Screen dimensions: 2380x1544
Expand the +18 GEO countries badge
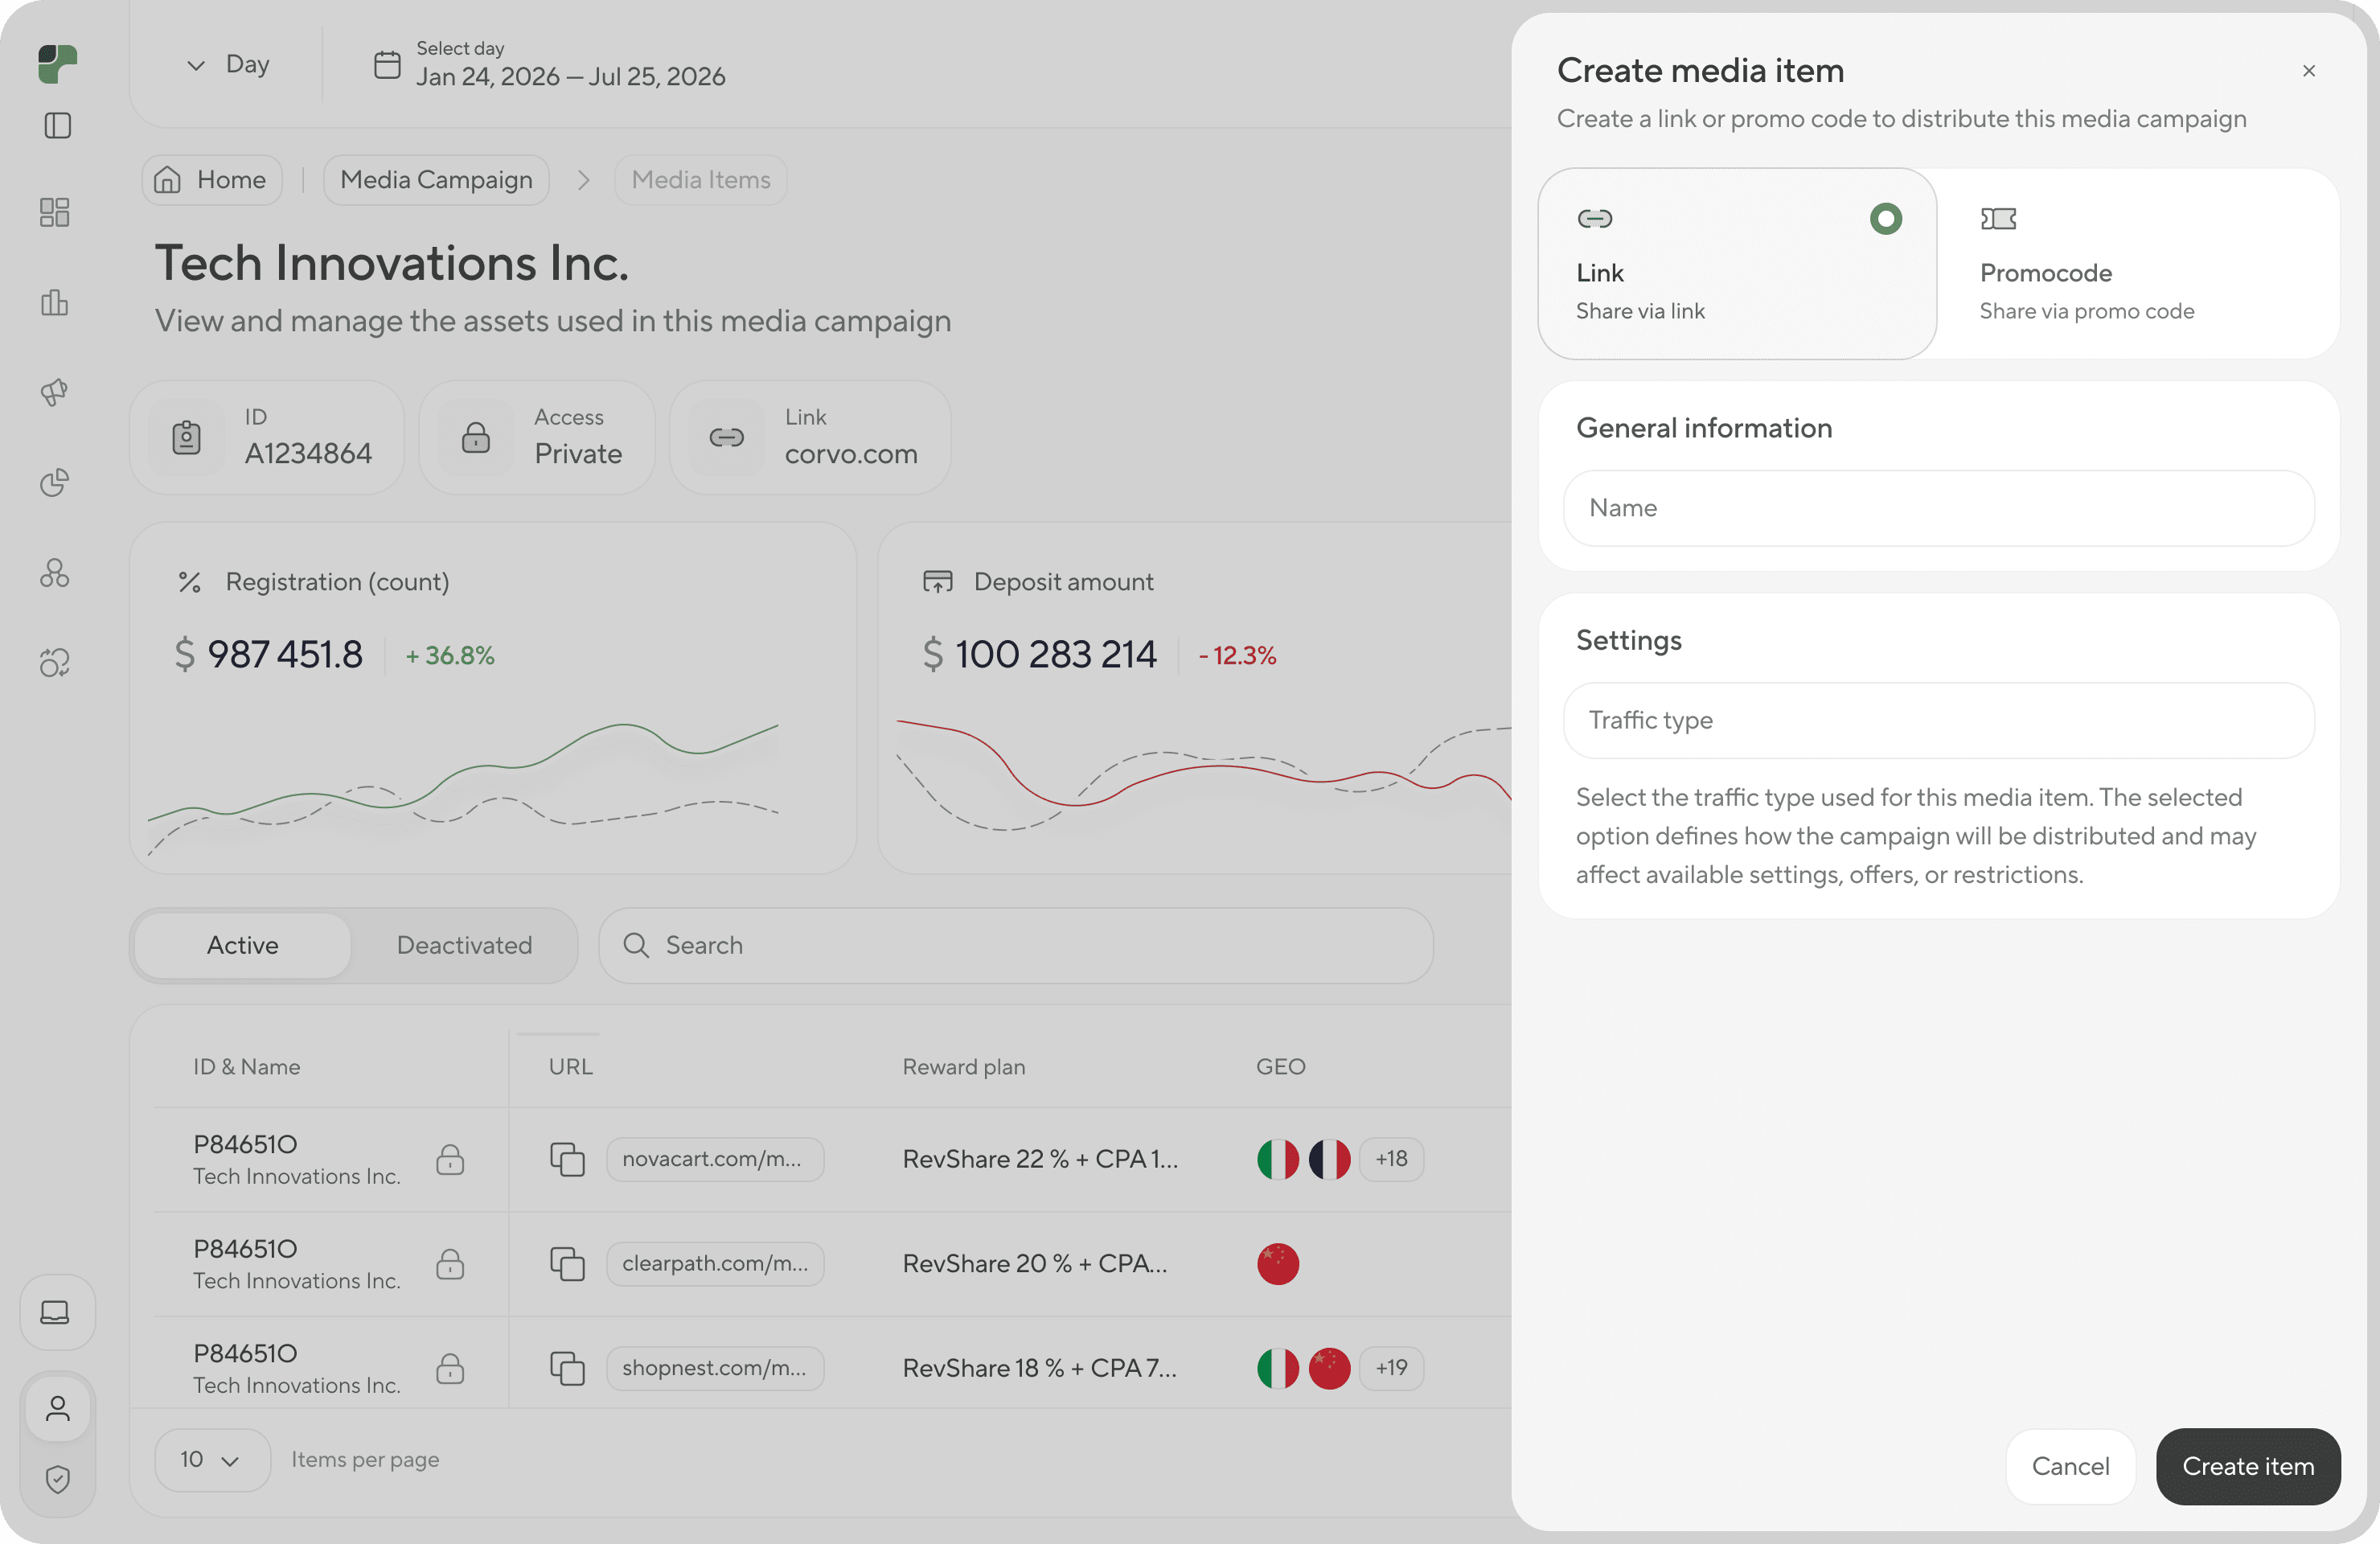pos(1391,1159)
